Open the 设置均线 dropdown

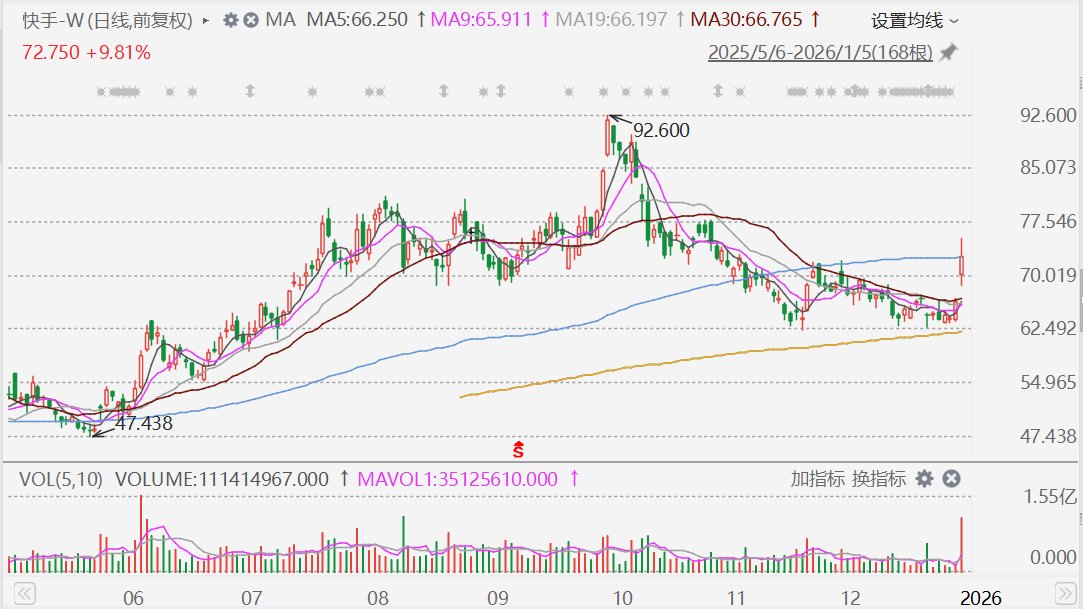point(914,20)
